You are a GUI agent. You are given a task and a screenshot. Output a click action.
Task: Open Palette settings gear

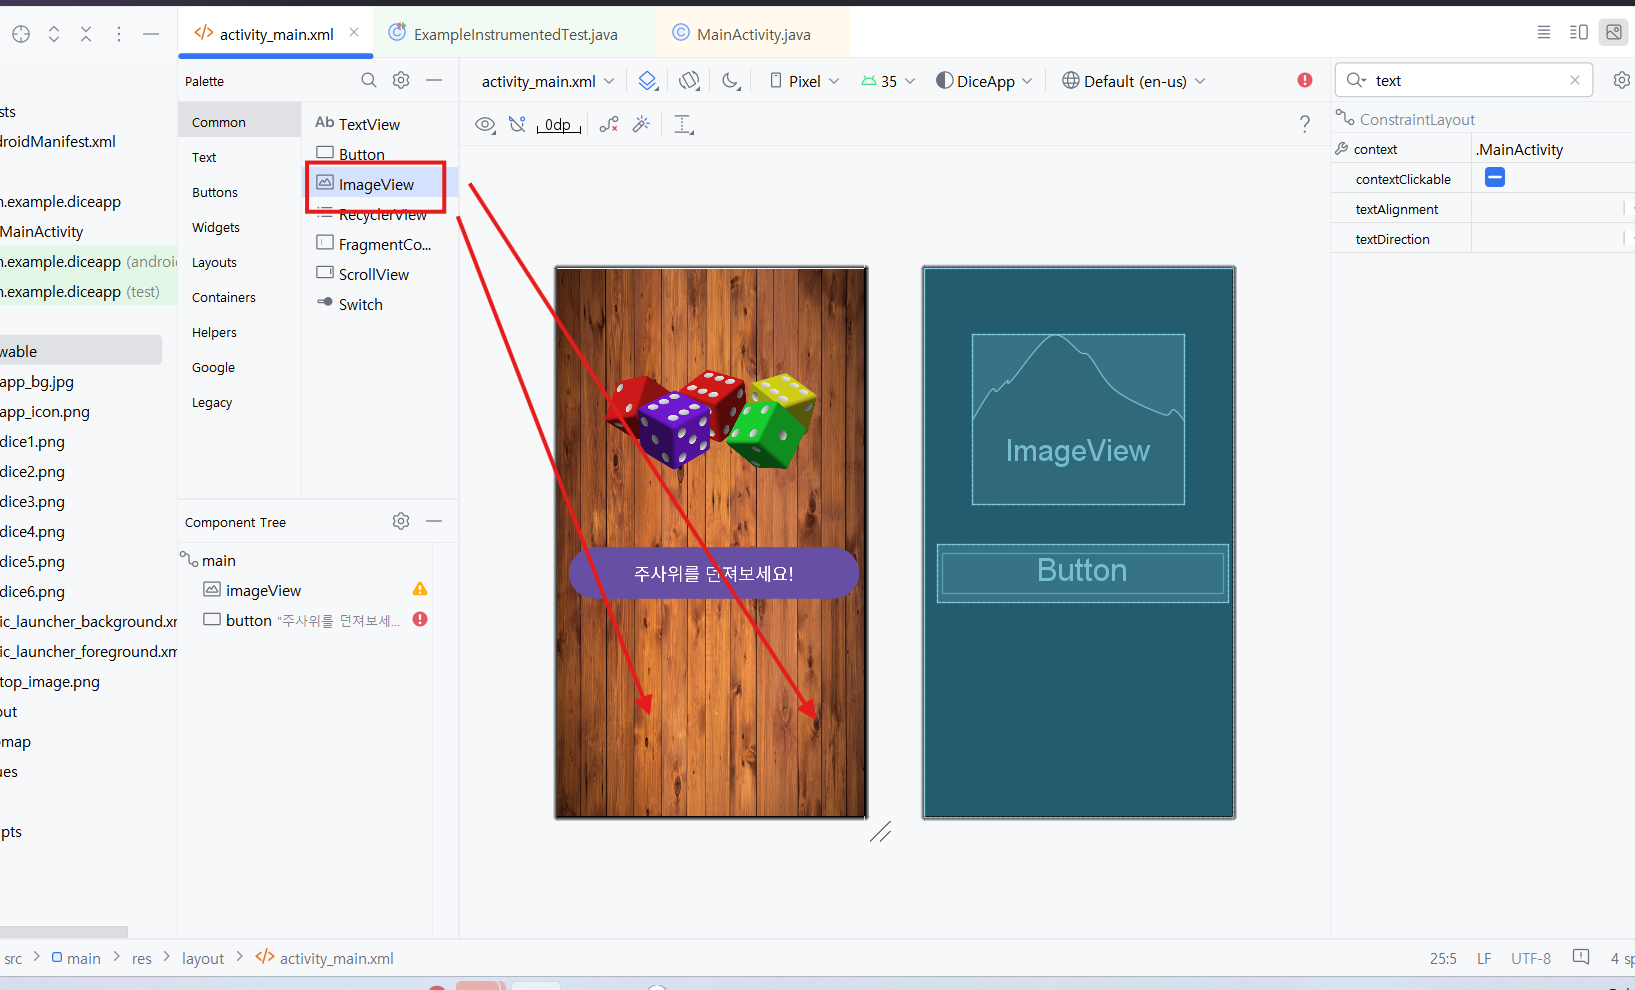[401, 80]
